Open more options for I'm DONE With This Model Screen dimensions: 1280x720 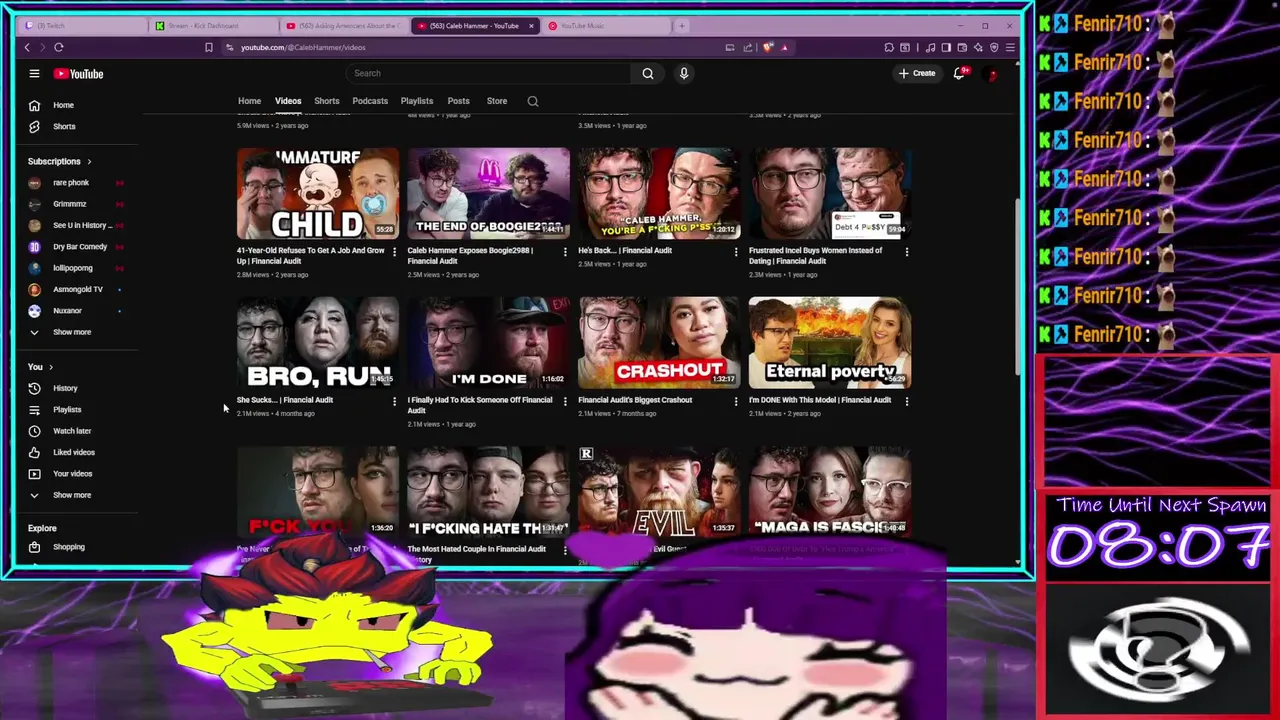point(907,401)
